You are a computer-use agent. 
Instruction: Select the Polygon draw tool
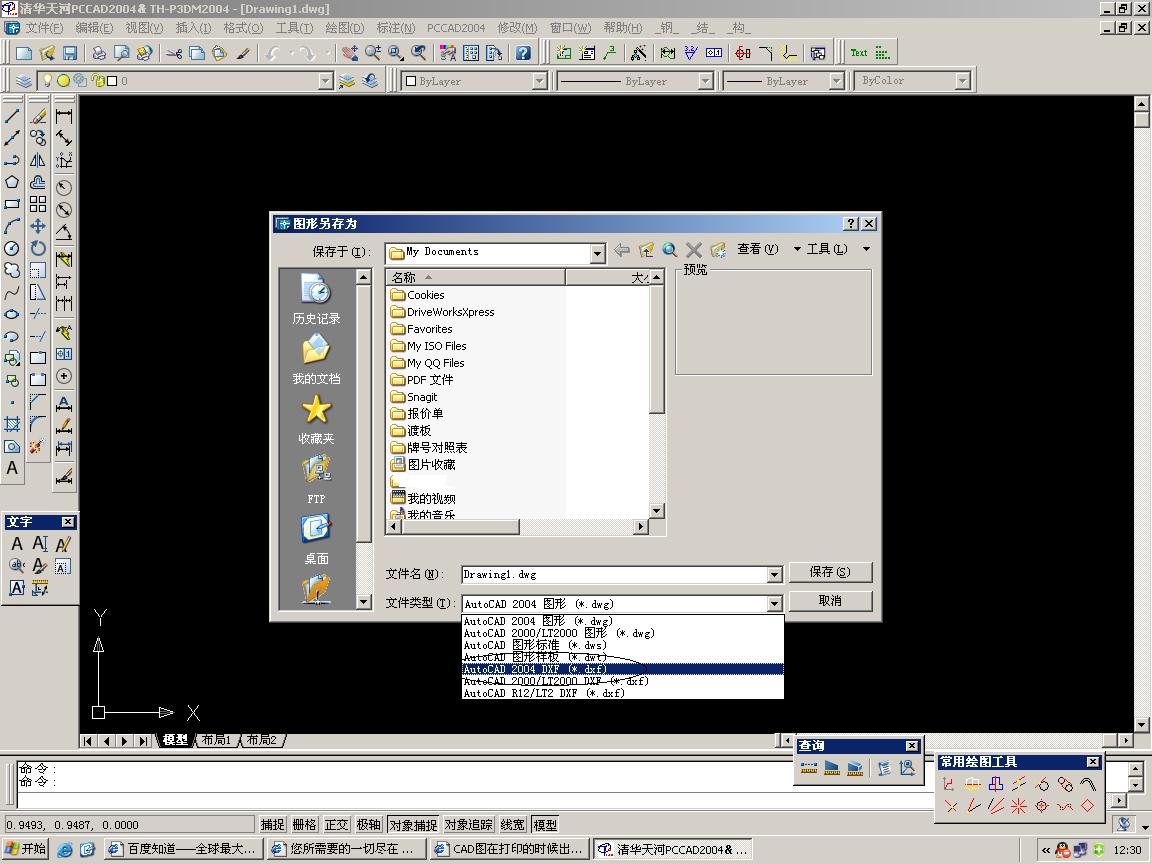click(12, 181)
